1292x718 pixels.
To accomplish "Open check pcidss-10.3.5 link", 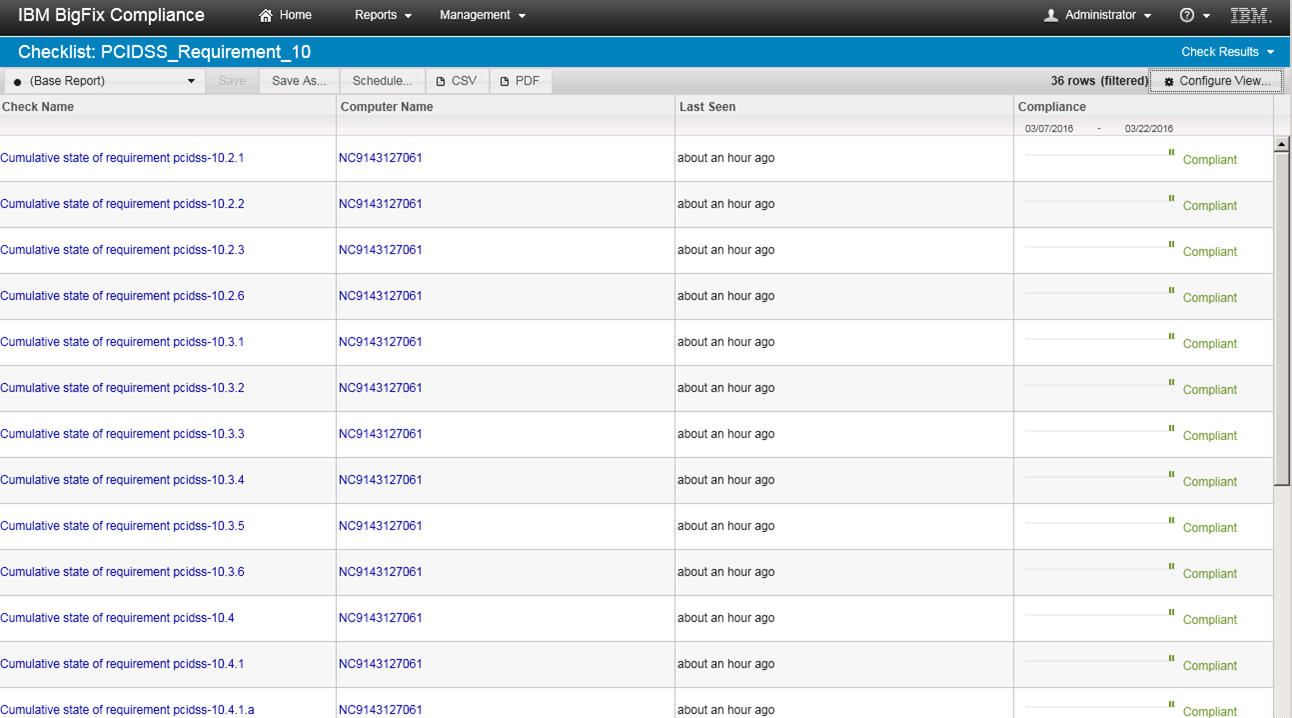I will [x=122, y=526].
